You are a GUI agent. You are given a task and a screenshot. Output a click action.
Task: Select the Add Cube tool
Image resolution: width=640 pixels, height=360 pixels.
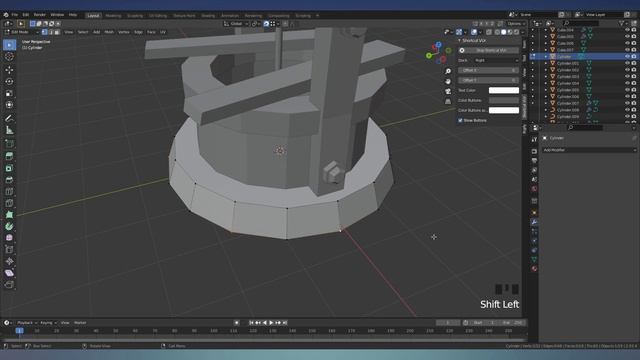(9, 144)
